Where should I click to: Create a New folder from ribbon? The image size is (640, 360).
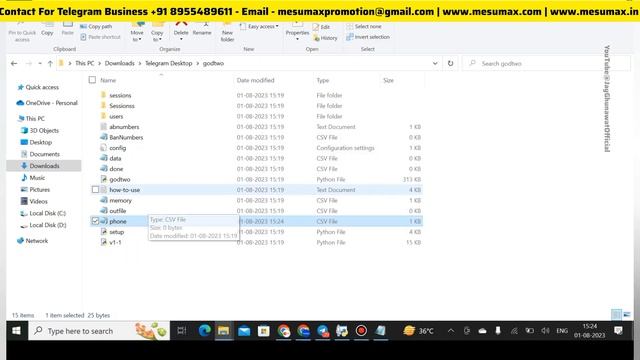pos(227,32)
